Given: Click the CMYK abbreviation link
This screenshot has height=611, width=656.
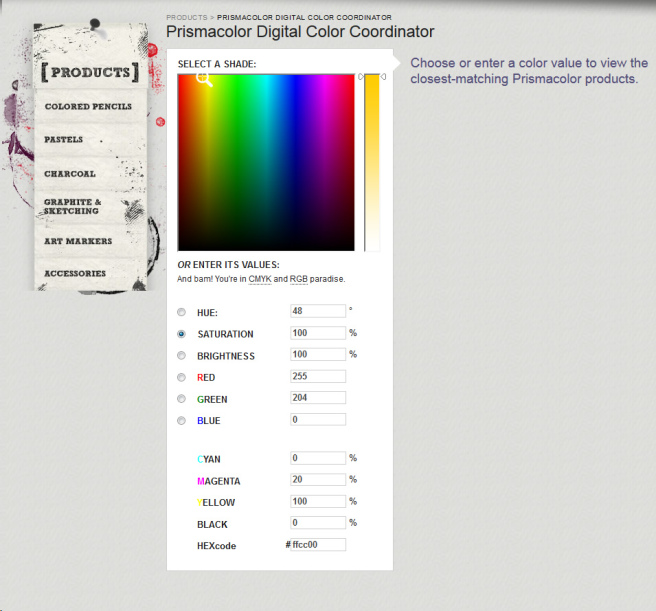Looking at the screenshot, I should point(260,279).
